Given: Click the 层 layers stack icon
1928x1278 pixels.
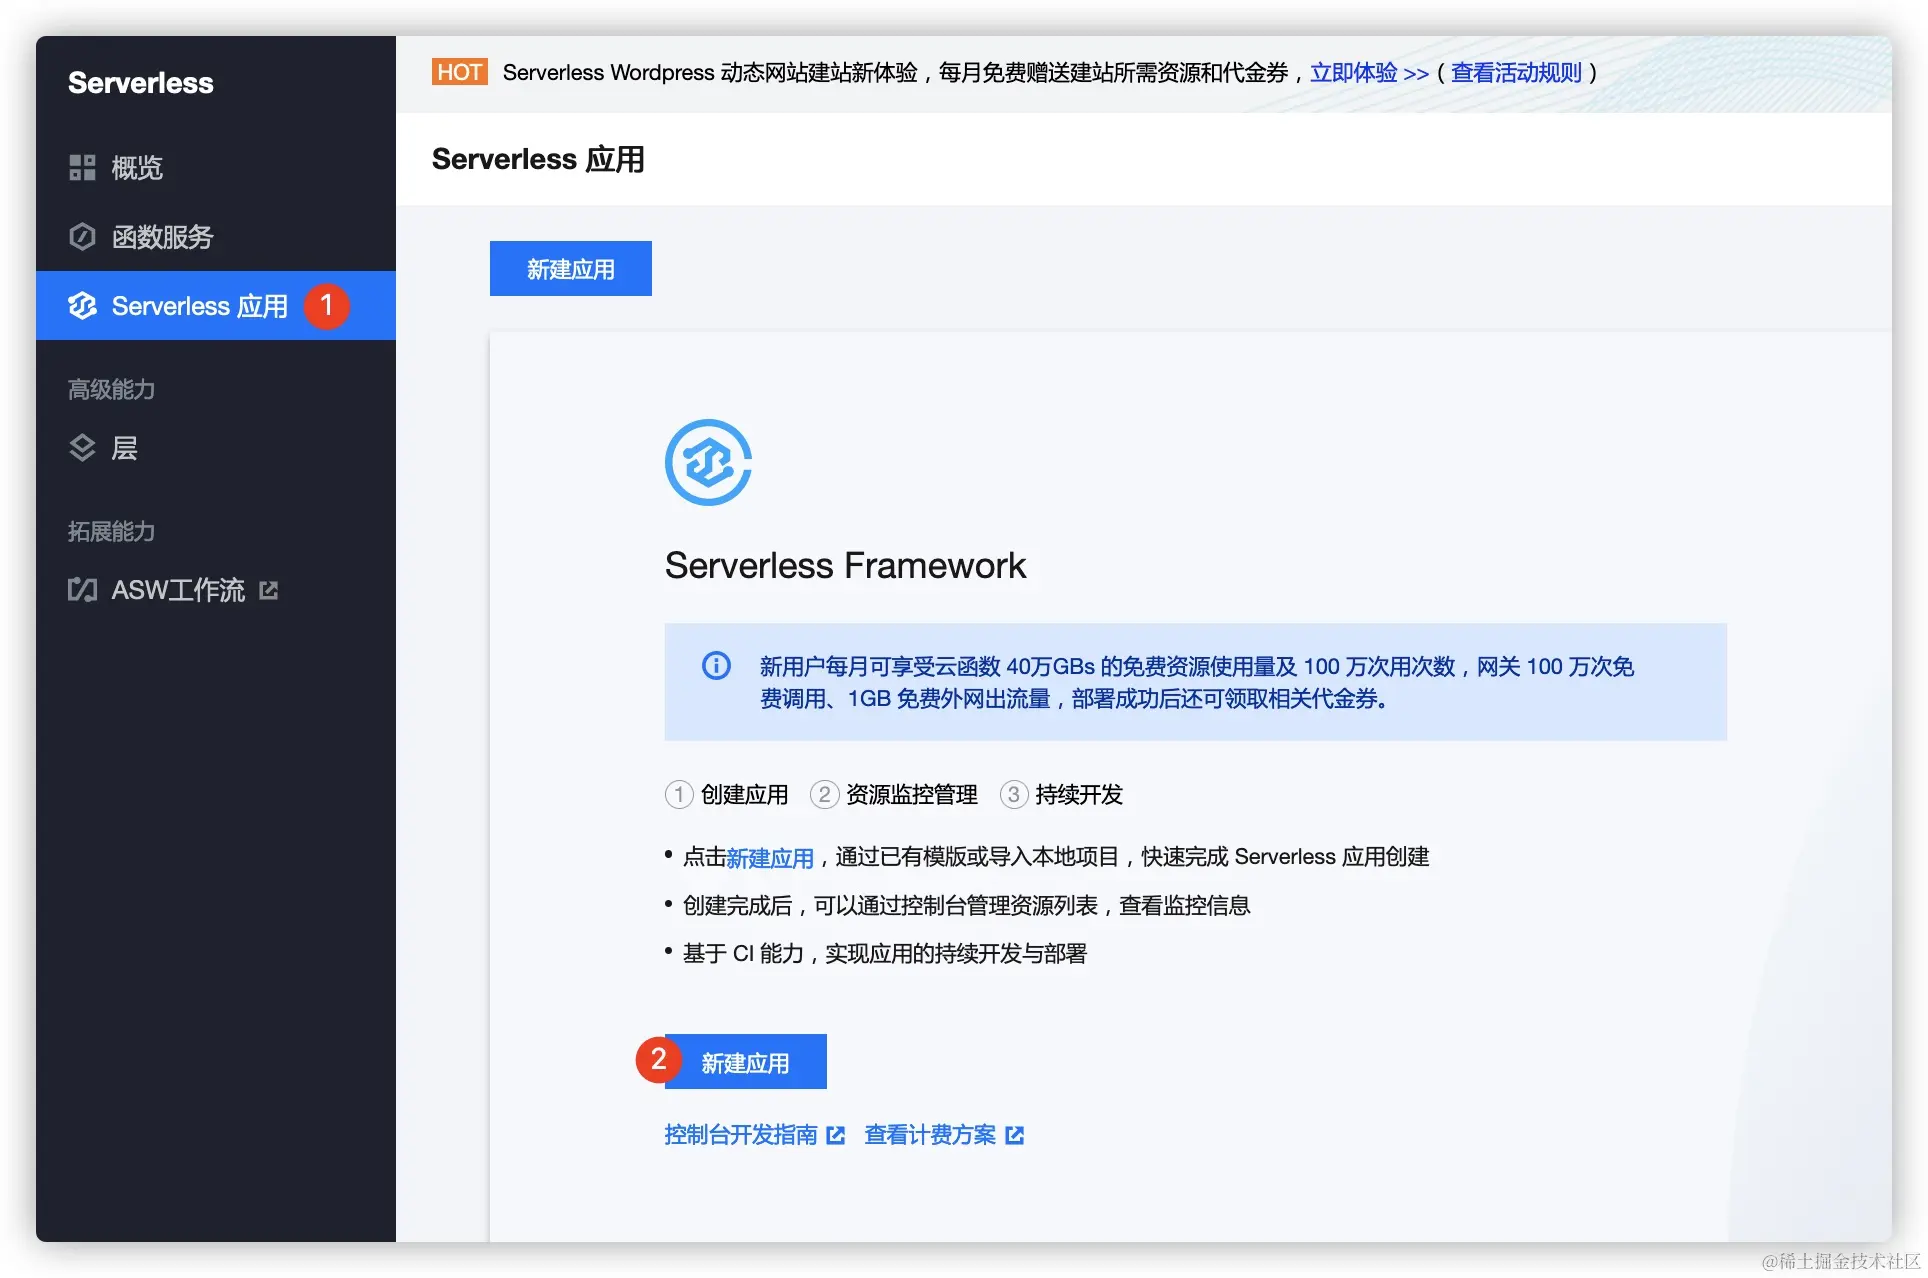Looking at the screenshot, I should pos(82,448).
